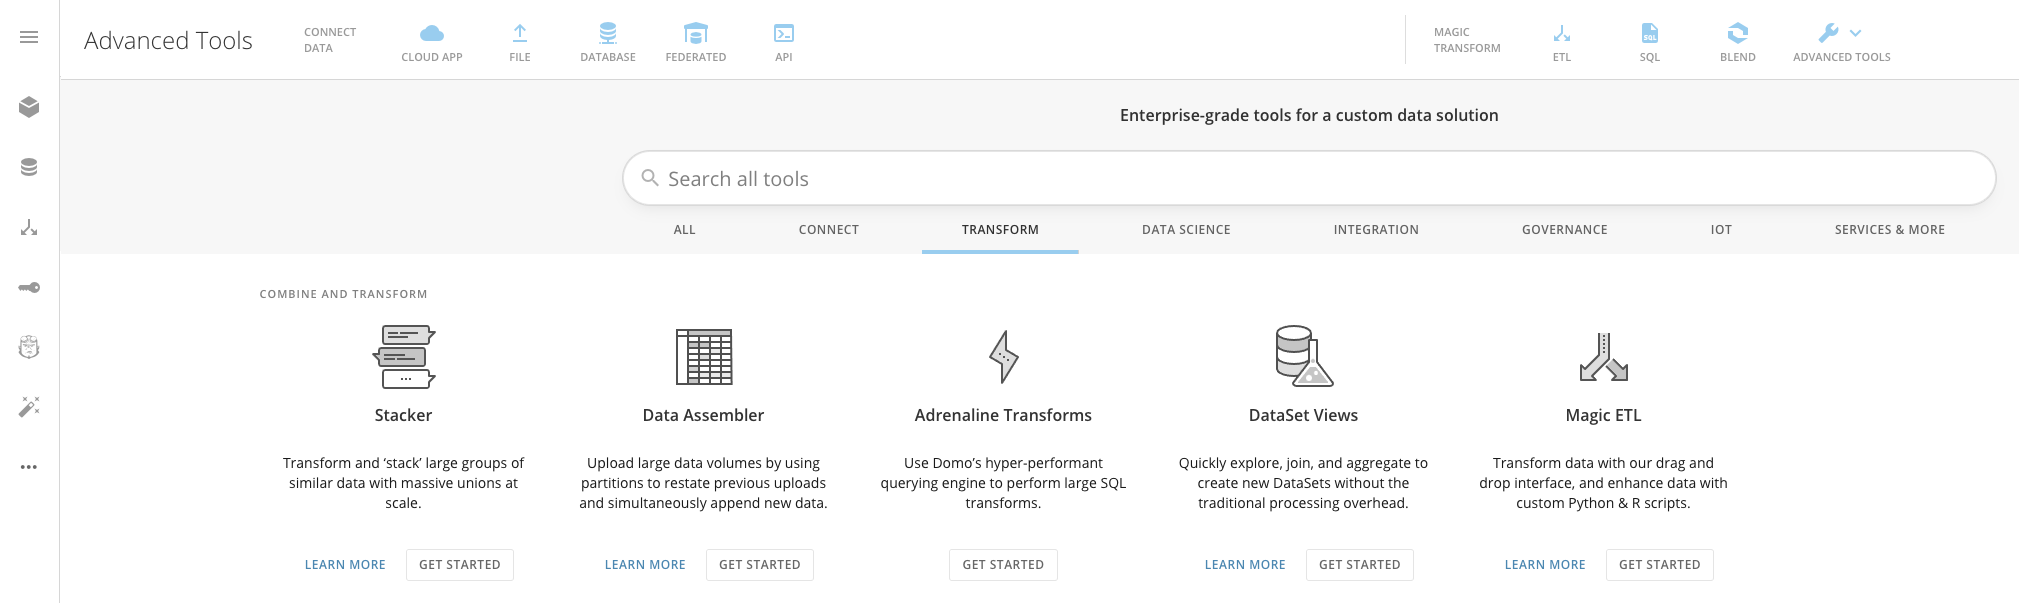Click the Stacker tool icon

coord(404,356)
